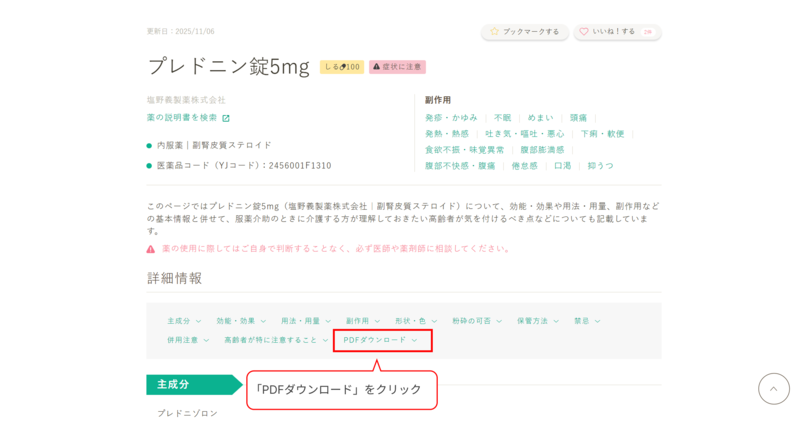Open the めまい side effect link
800x441 pixels.
(540, 118)
